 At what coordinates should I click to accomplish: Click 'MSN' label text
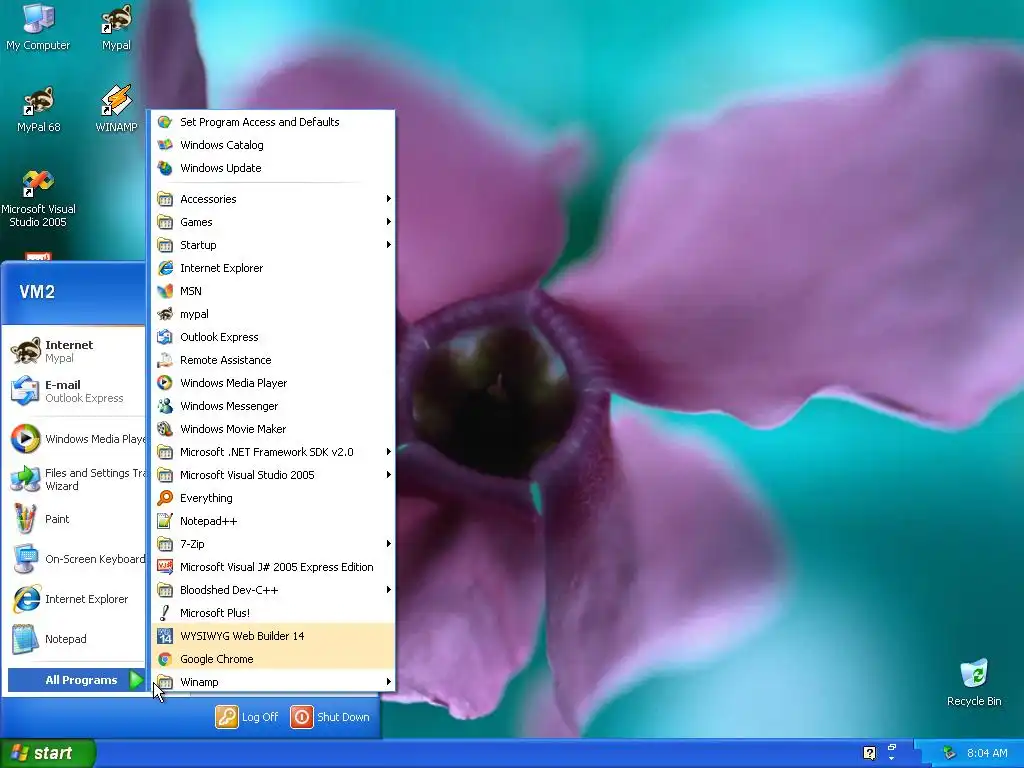coord(191,291)
